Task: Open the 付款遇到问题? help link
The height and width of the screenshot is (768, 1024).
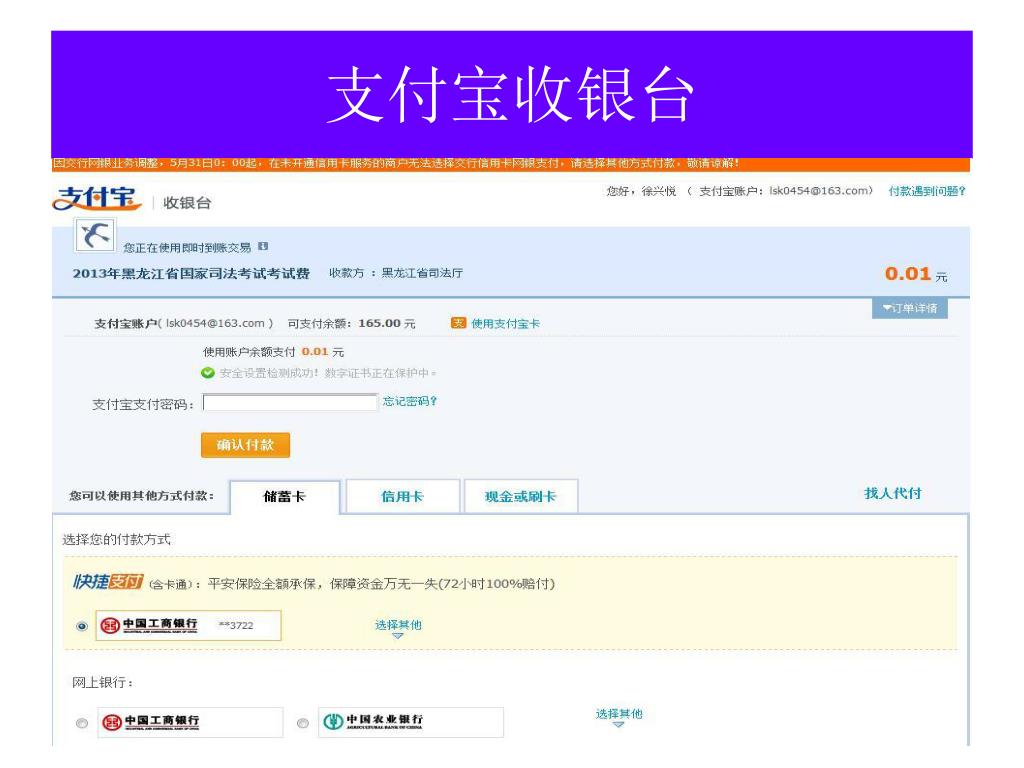Action: pyautogui.click(x=927, y=191)
